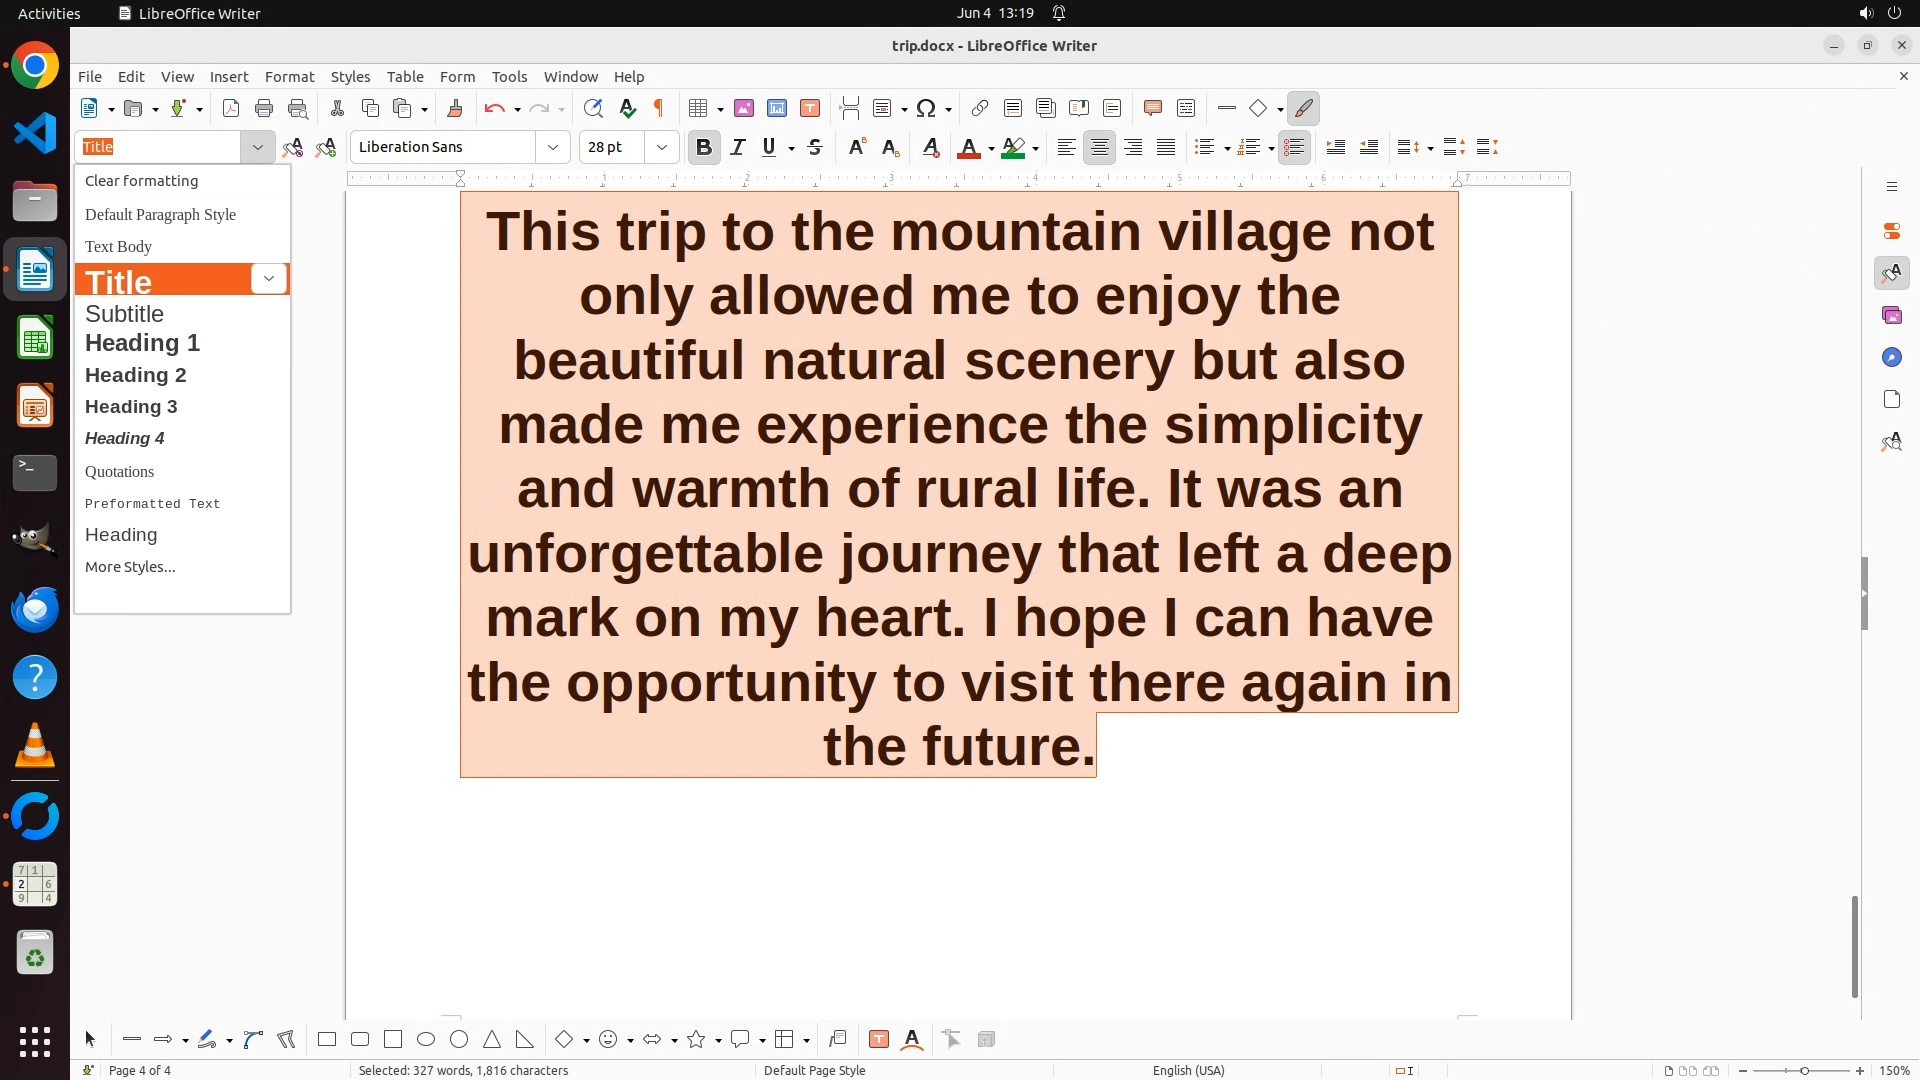Toggle formatting marks pilcrow button
The height and width of the screenshot is (1080, 1920).
(659, 108)
